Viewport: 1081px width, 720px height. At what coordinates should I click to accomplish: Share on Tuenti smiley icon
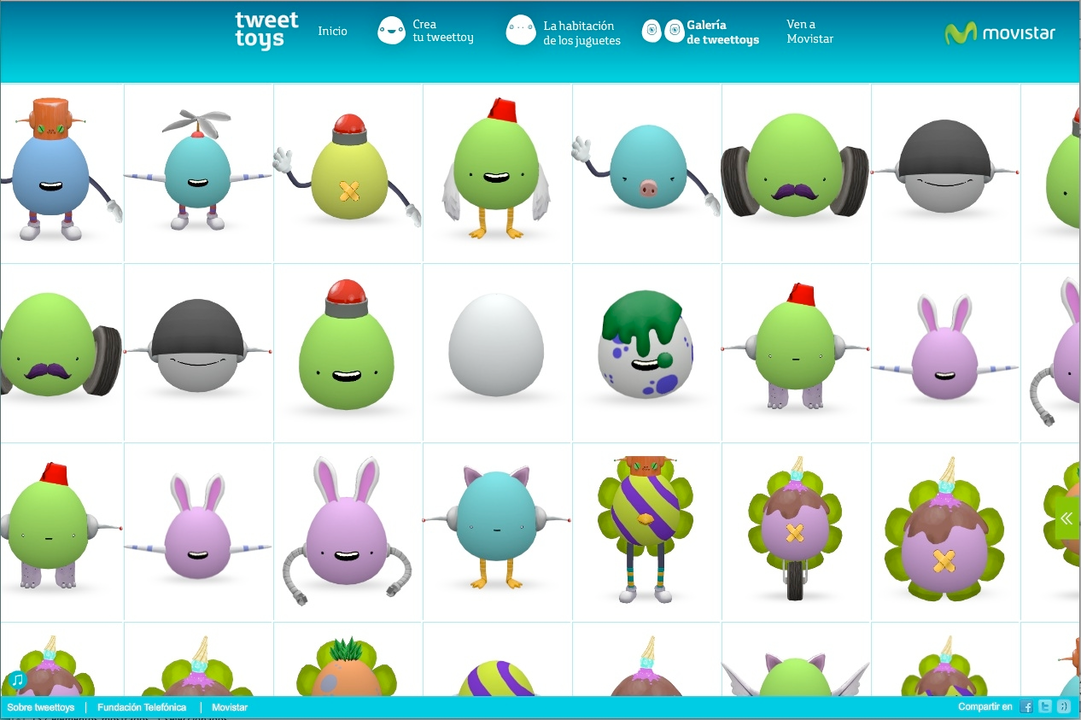coord(1064,707)
